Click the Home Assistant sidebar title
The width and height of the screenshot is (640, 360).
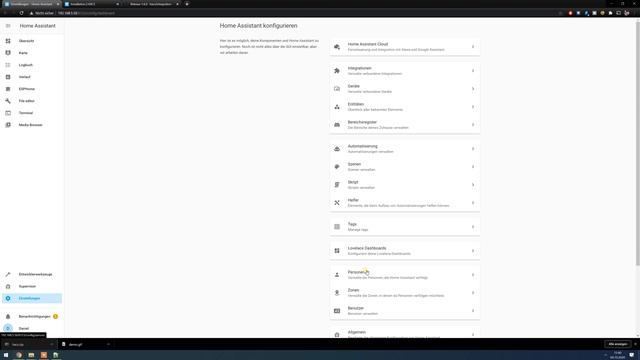(x=38, y=26)
